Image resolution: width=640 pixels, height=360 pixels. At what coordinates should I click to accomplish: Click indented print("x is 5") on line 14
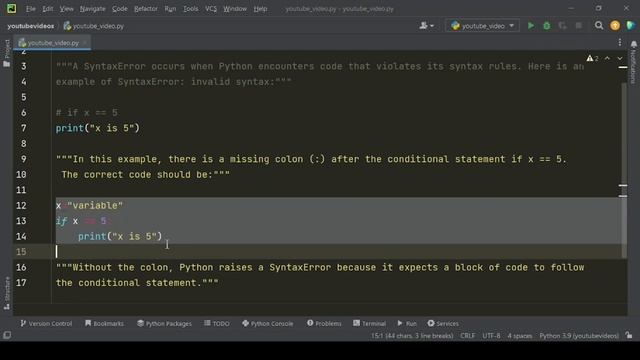[x=120, y=236]
